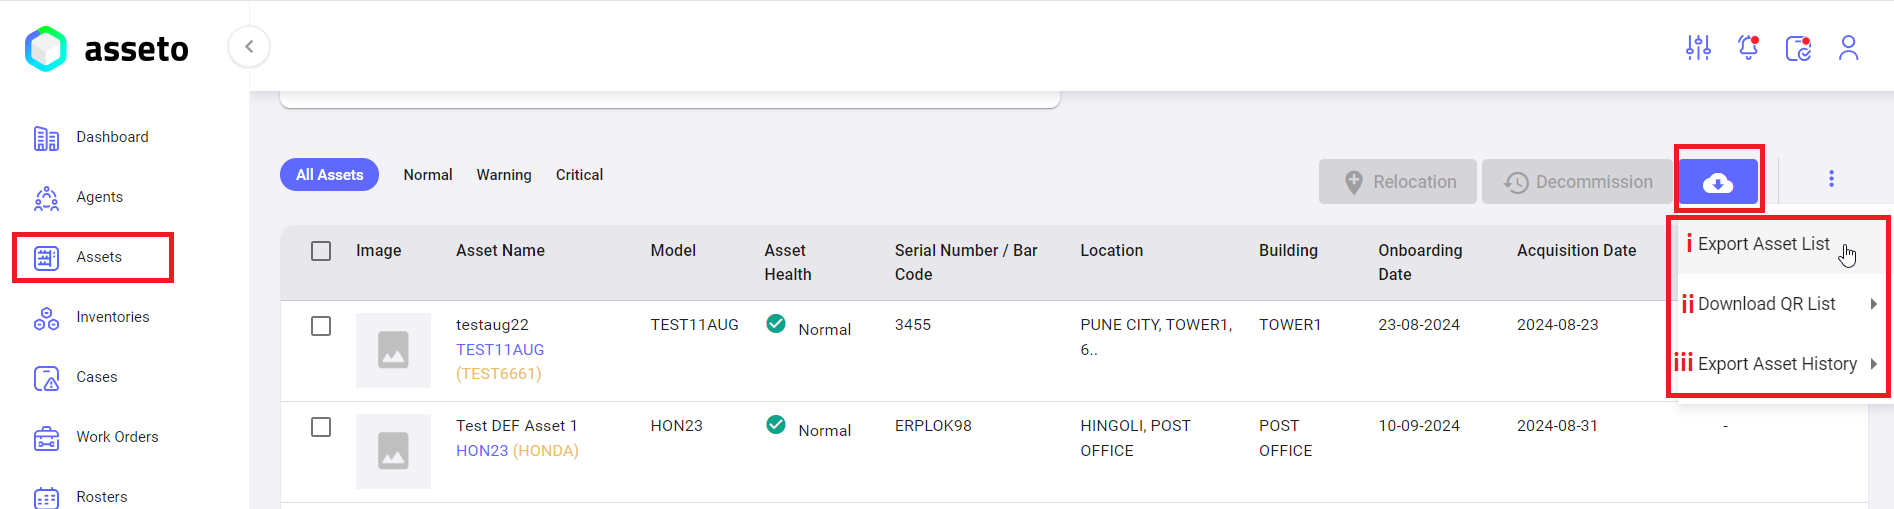The height and width of the screenshot is (509, 1894).
Task: Click the cloud download export button
Action: 1718,182
